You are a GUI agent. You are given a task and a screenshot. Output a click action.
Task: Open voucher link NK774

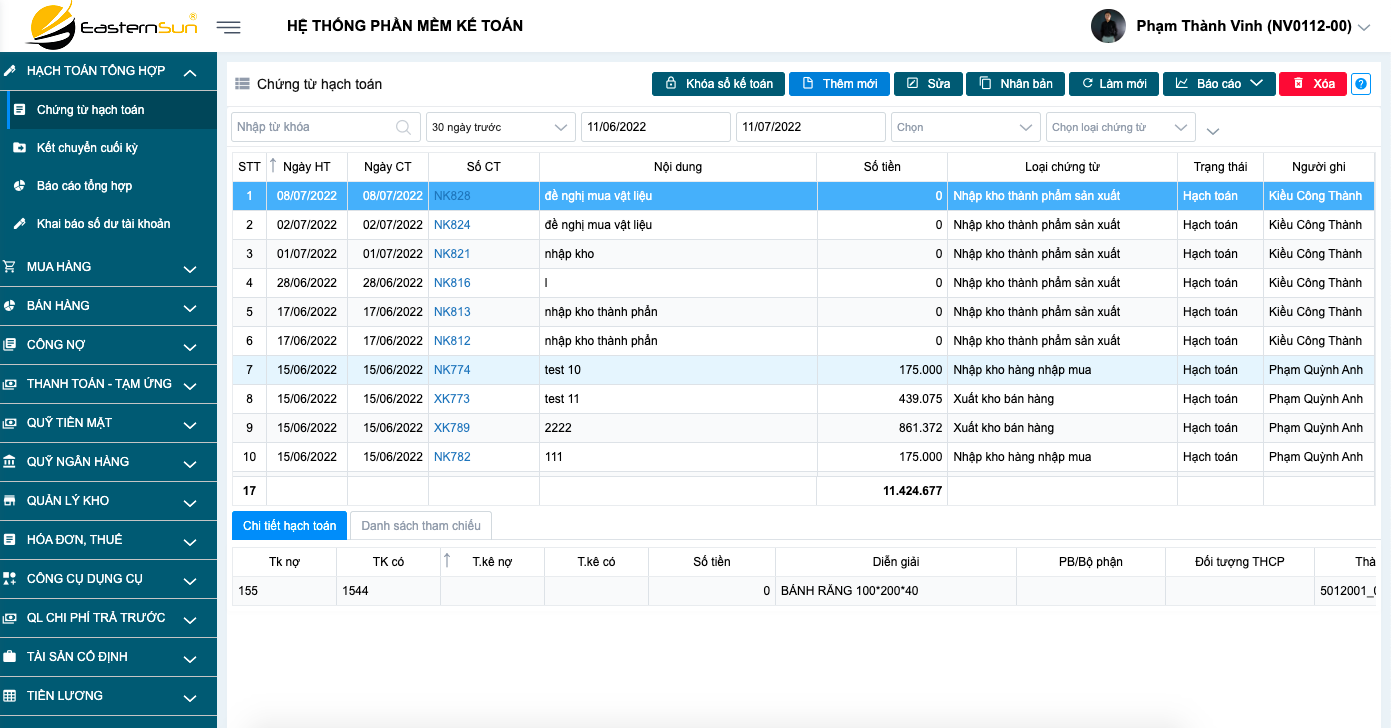[x=452, y=370]
